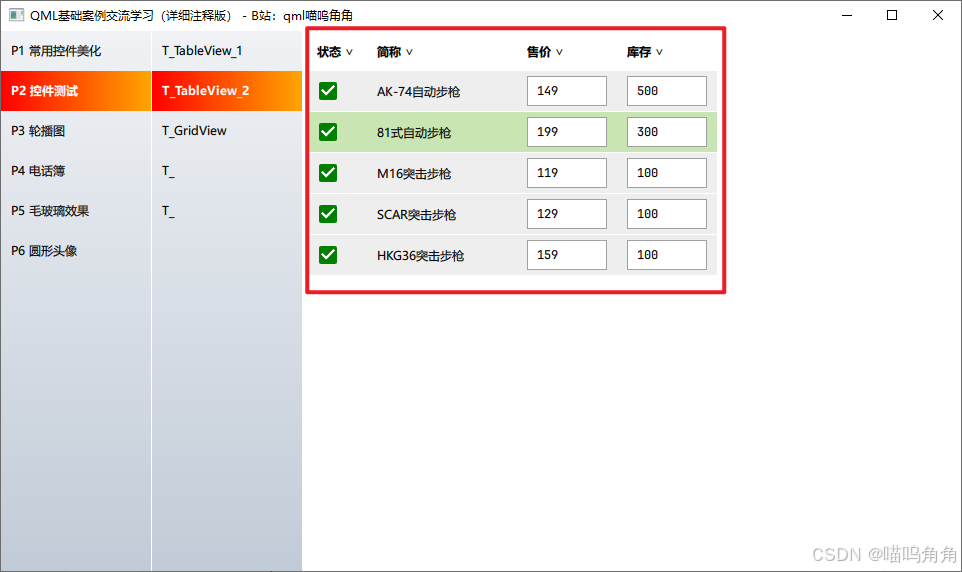Image resolution: width=962 pixels, height=572 pixels.
Task: Toggle the M16突击步枪 status checkbox
Action: coord(328,173)
